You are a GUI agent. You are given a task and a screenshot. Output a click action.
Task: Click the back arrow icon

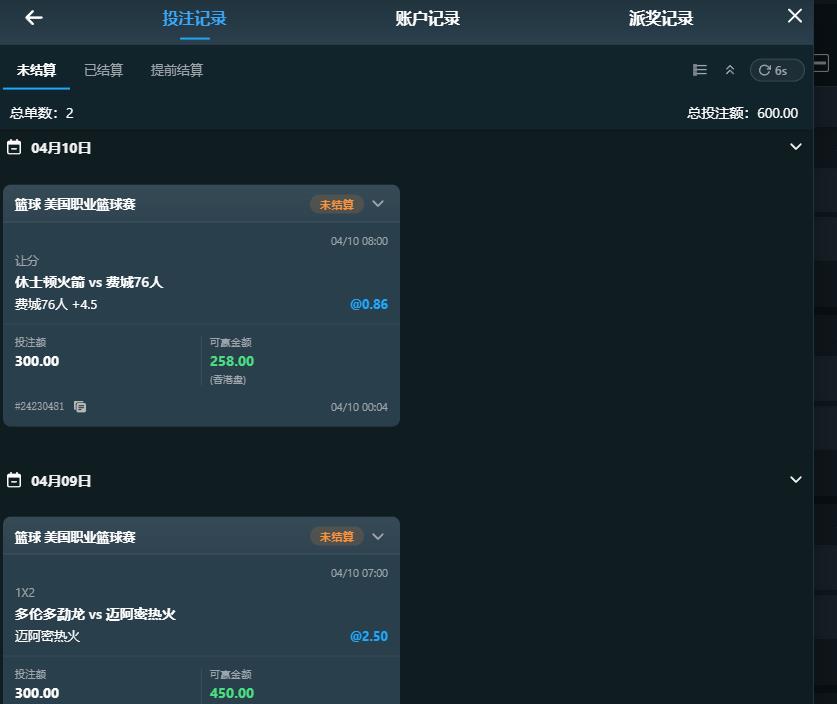[x=34, y=18]
